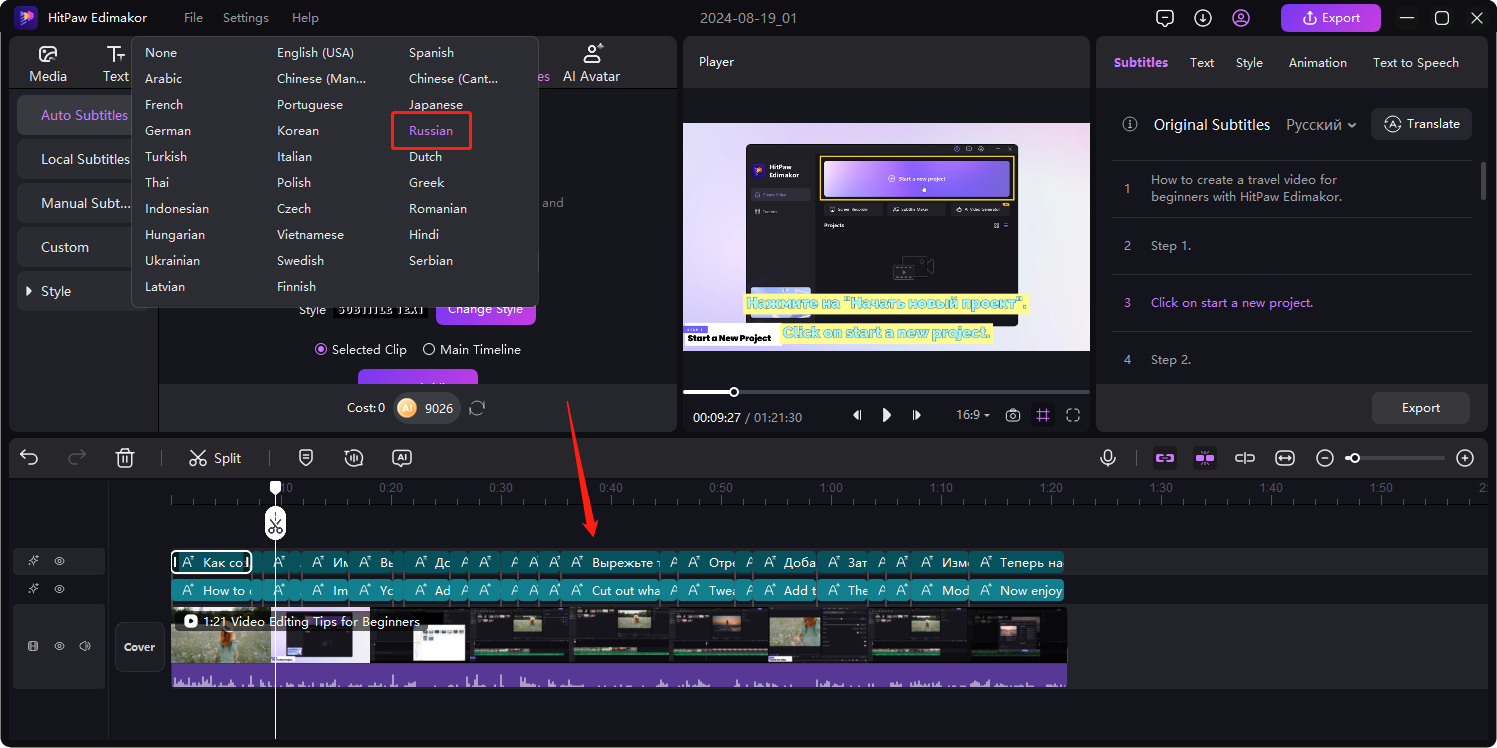Open the AI Avatar tab
Image resolution: width=1497 pixels, height=748 pixels.
coord(591,64)
